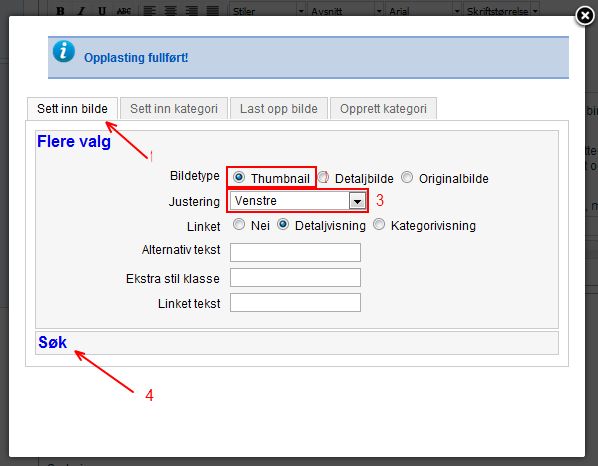This screenshot has height=466, width=598.
Task: Switch to Last opp bilde tab
Action: (x=279, y=109)
